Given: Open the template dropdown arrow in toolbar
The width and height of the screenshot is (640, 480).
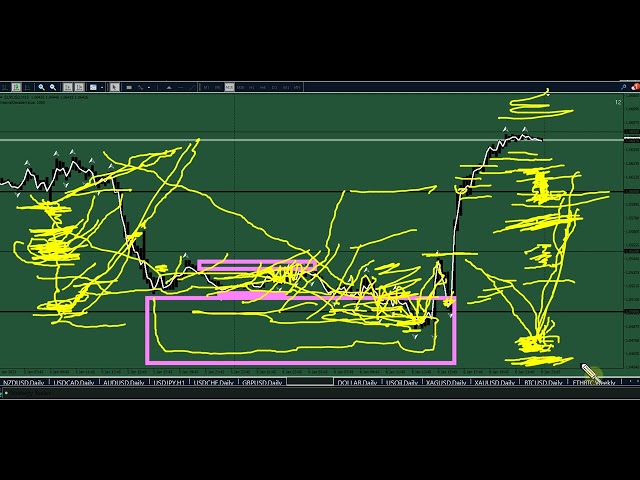Looking at the screenshot, I should 102,87.
